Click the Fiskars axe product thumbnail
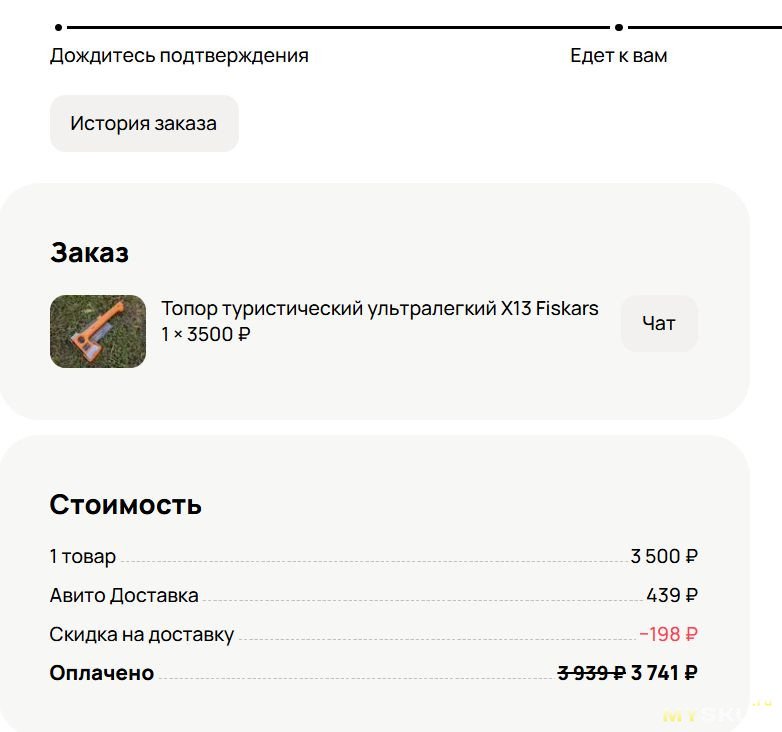Viewport: 782px width, 732px height. [98, 331]
